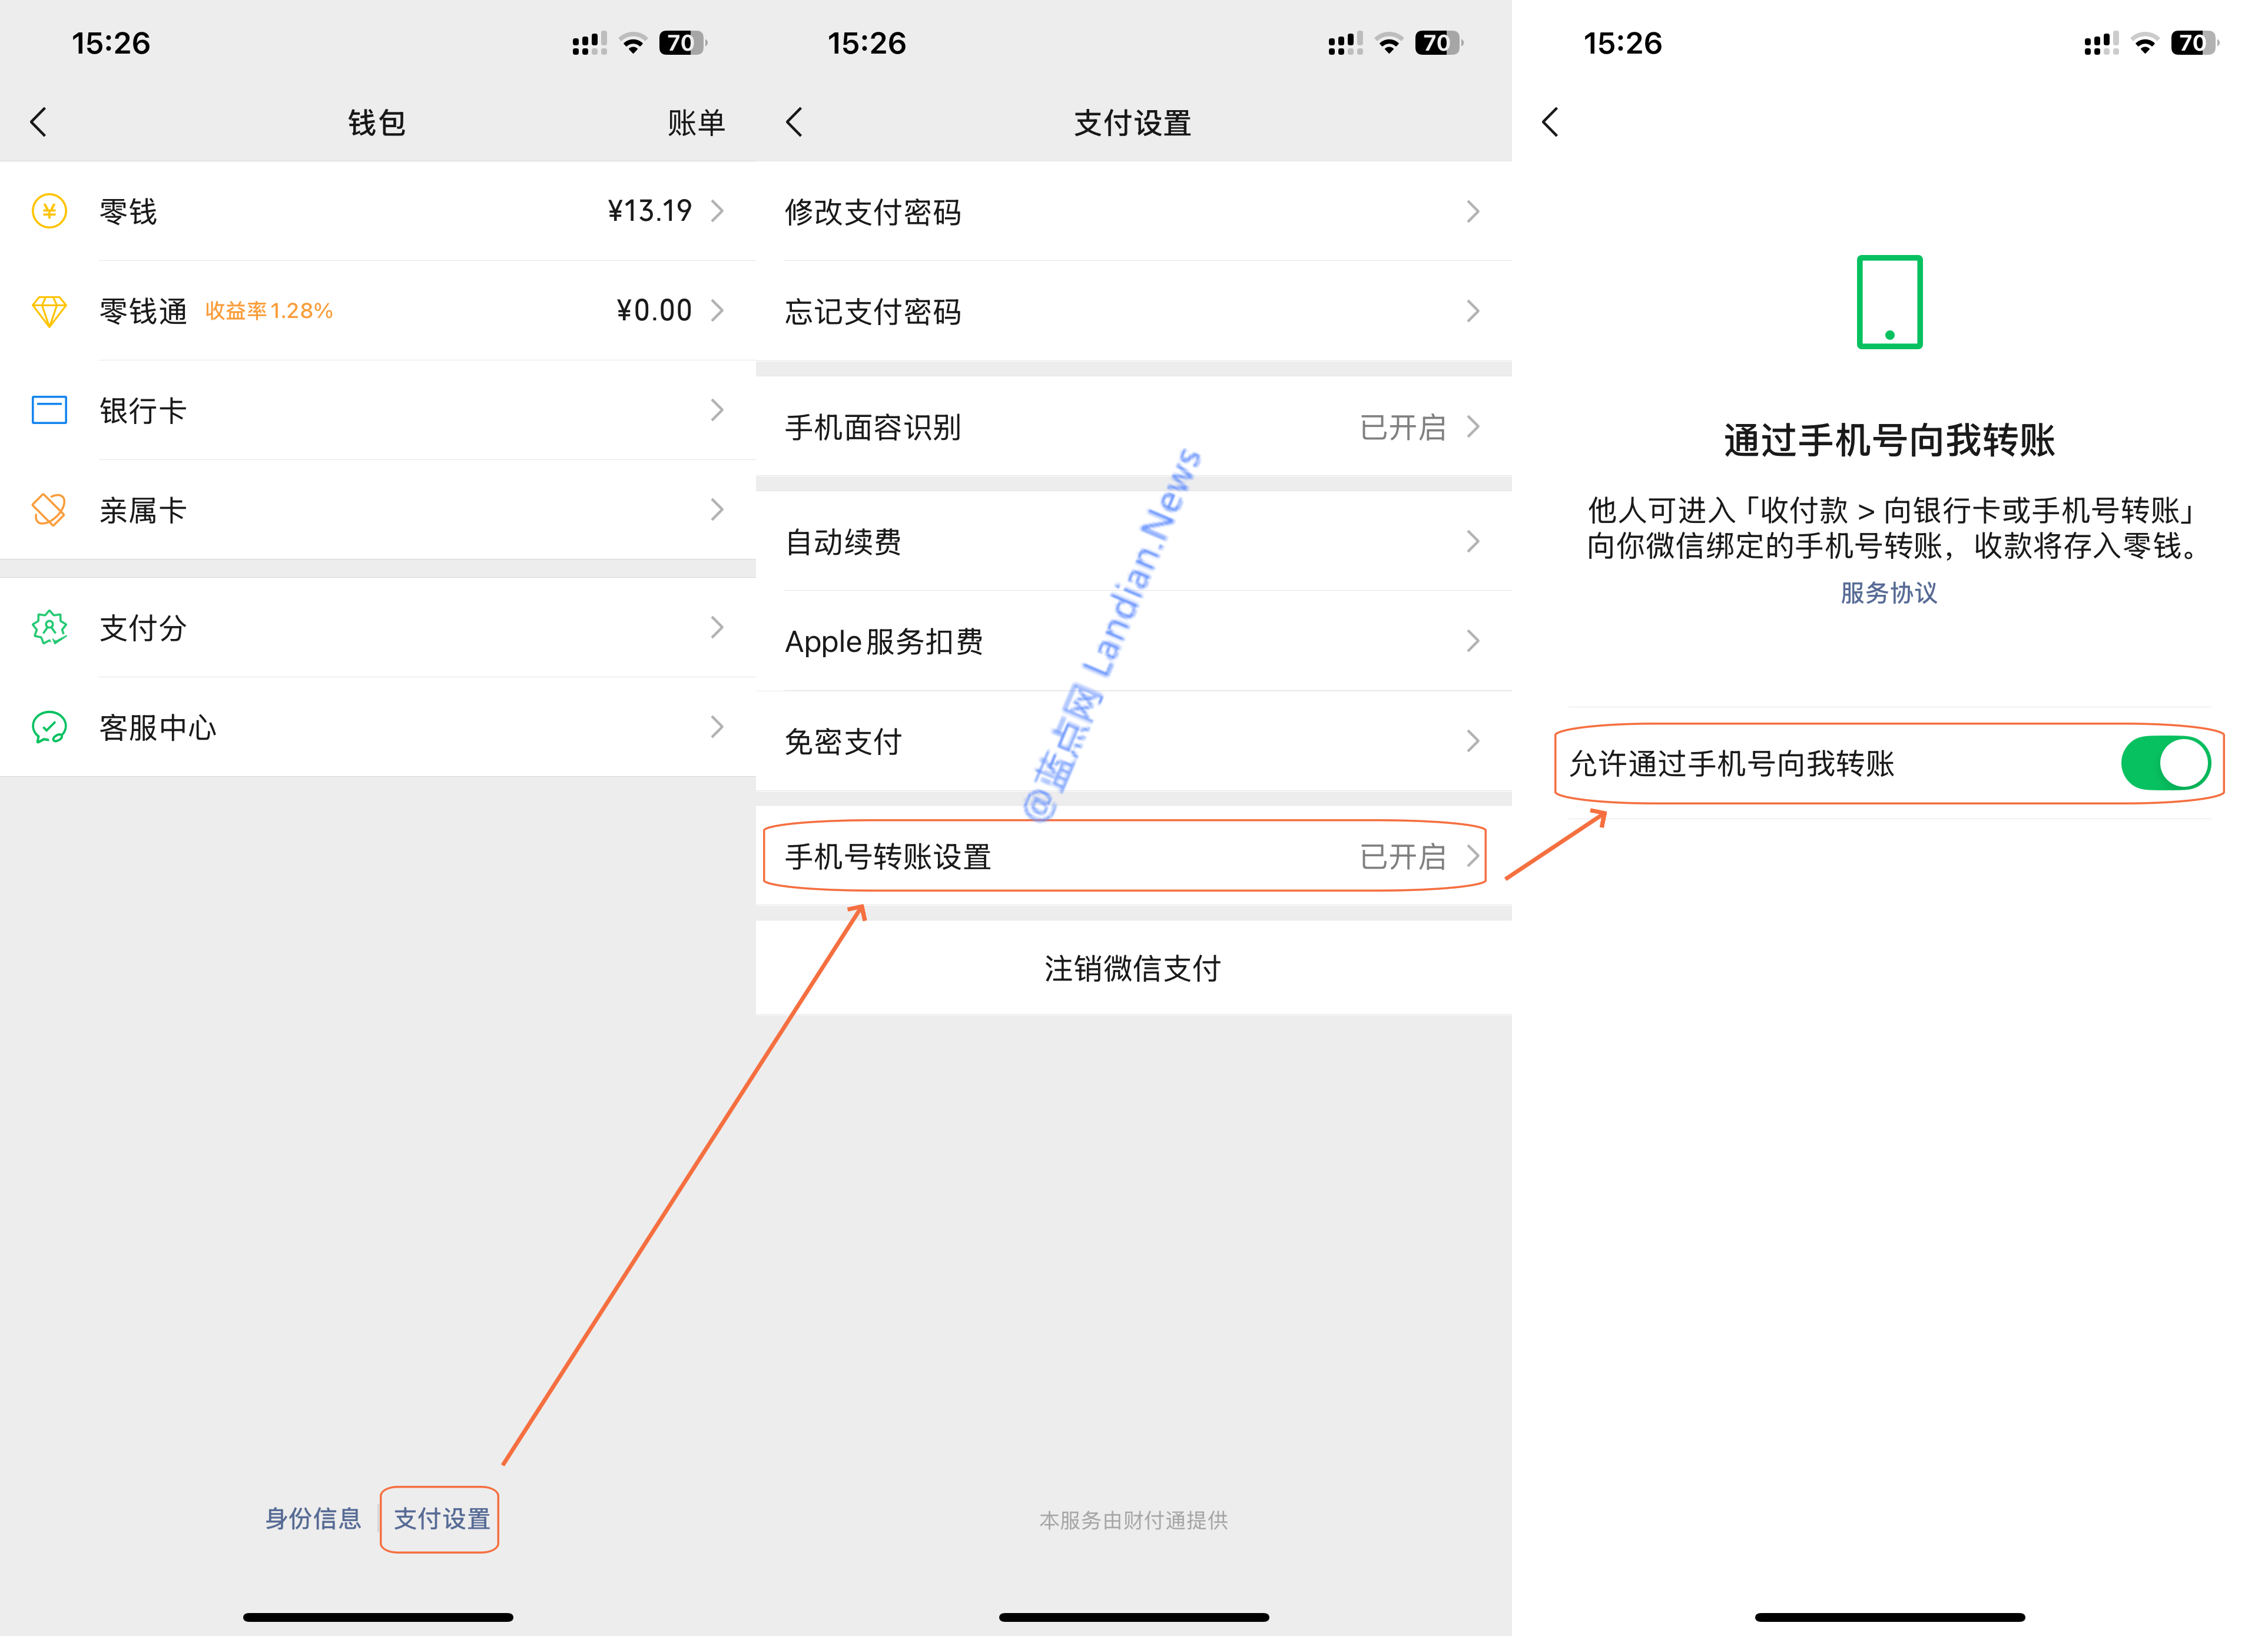Go back from the 支付设置 screen
The width and height of the screenshot is (2268, 1636).
click(x=794, y=122)
